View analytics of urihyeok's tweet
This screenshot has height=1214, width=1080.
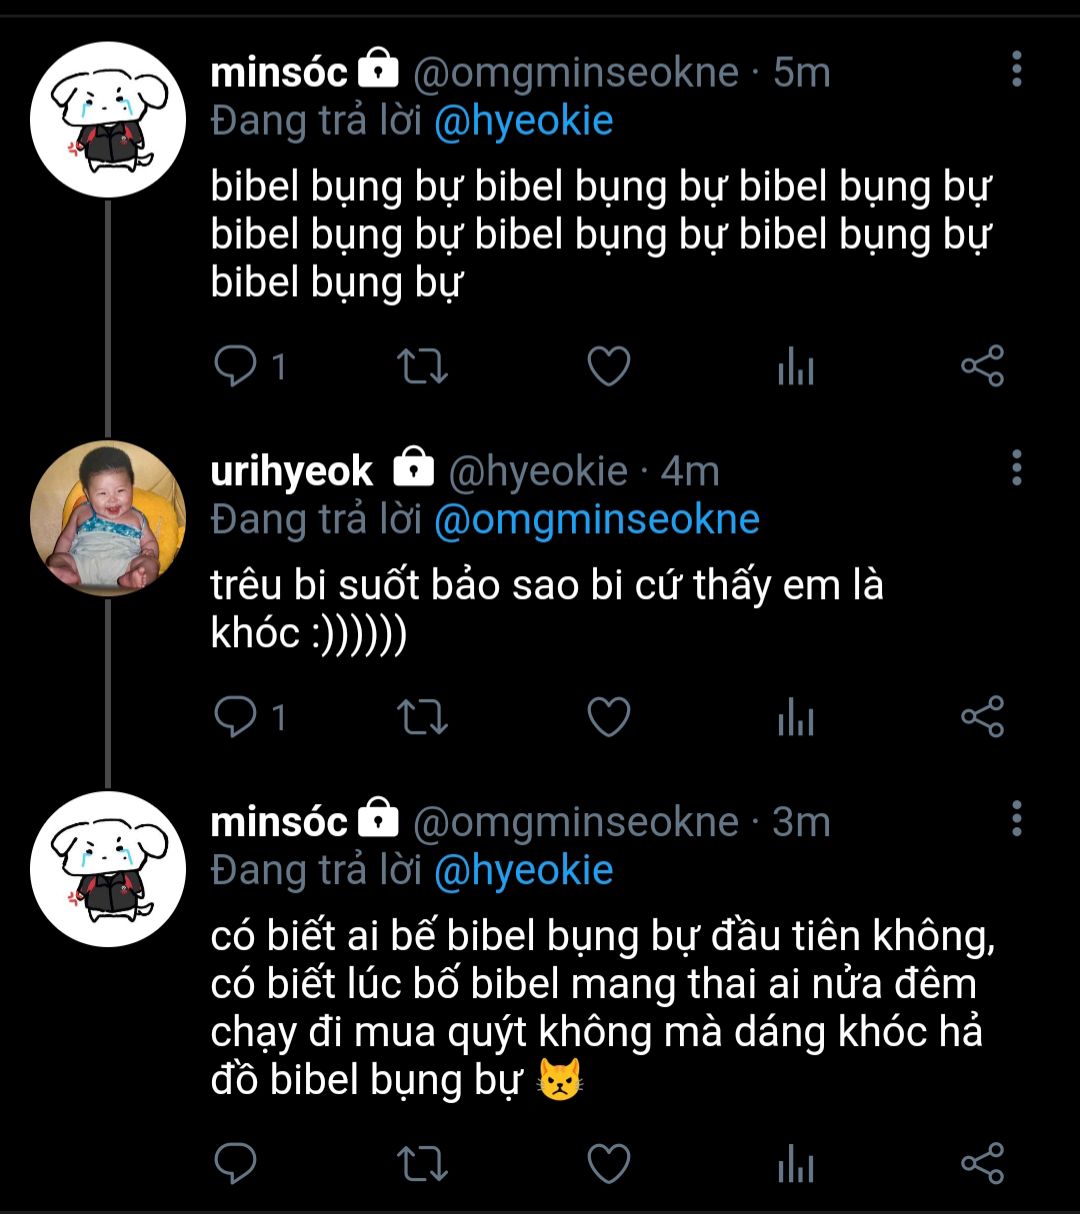click(796, 718)
